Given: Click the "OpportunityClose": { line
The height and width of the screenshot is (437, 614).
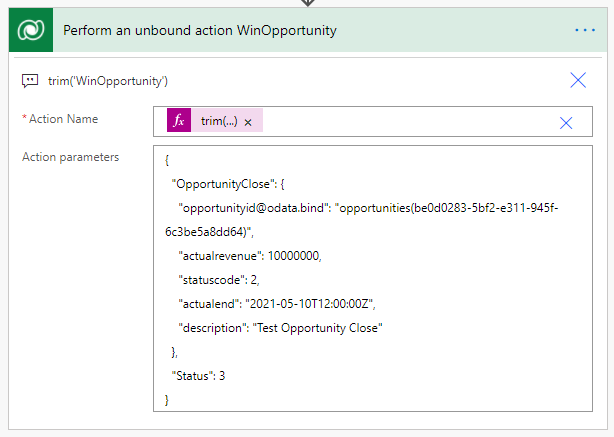Looking at the screenshot, I should 228,184.
